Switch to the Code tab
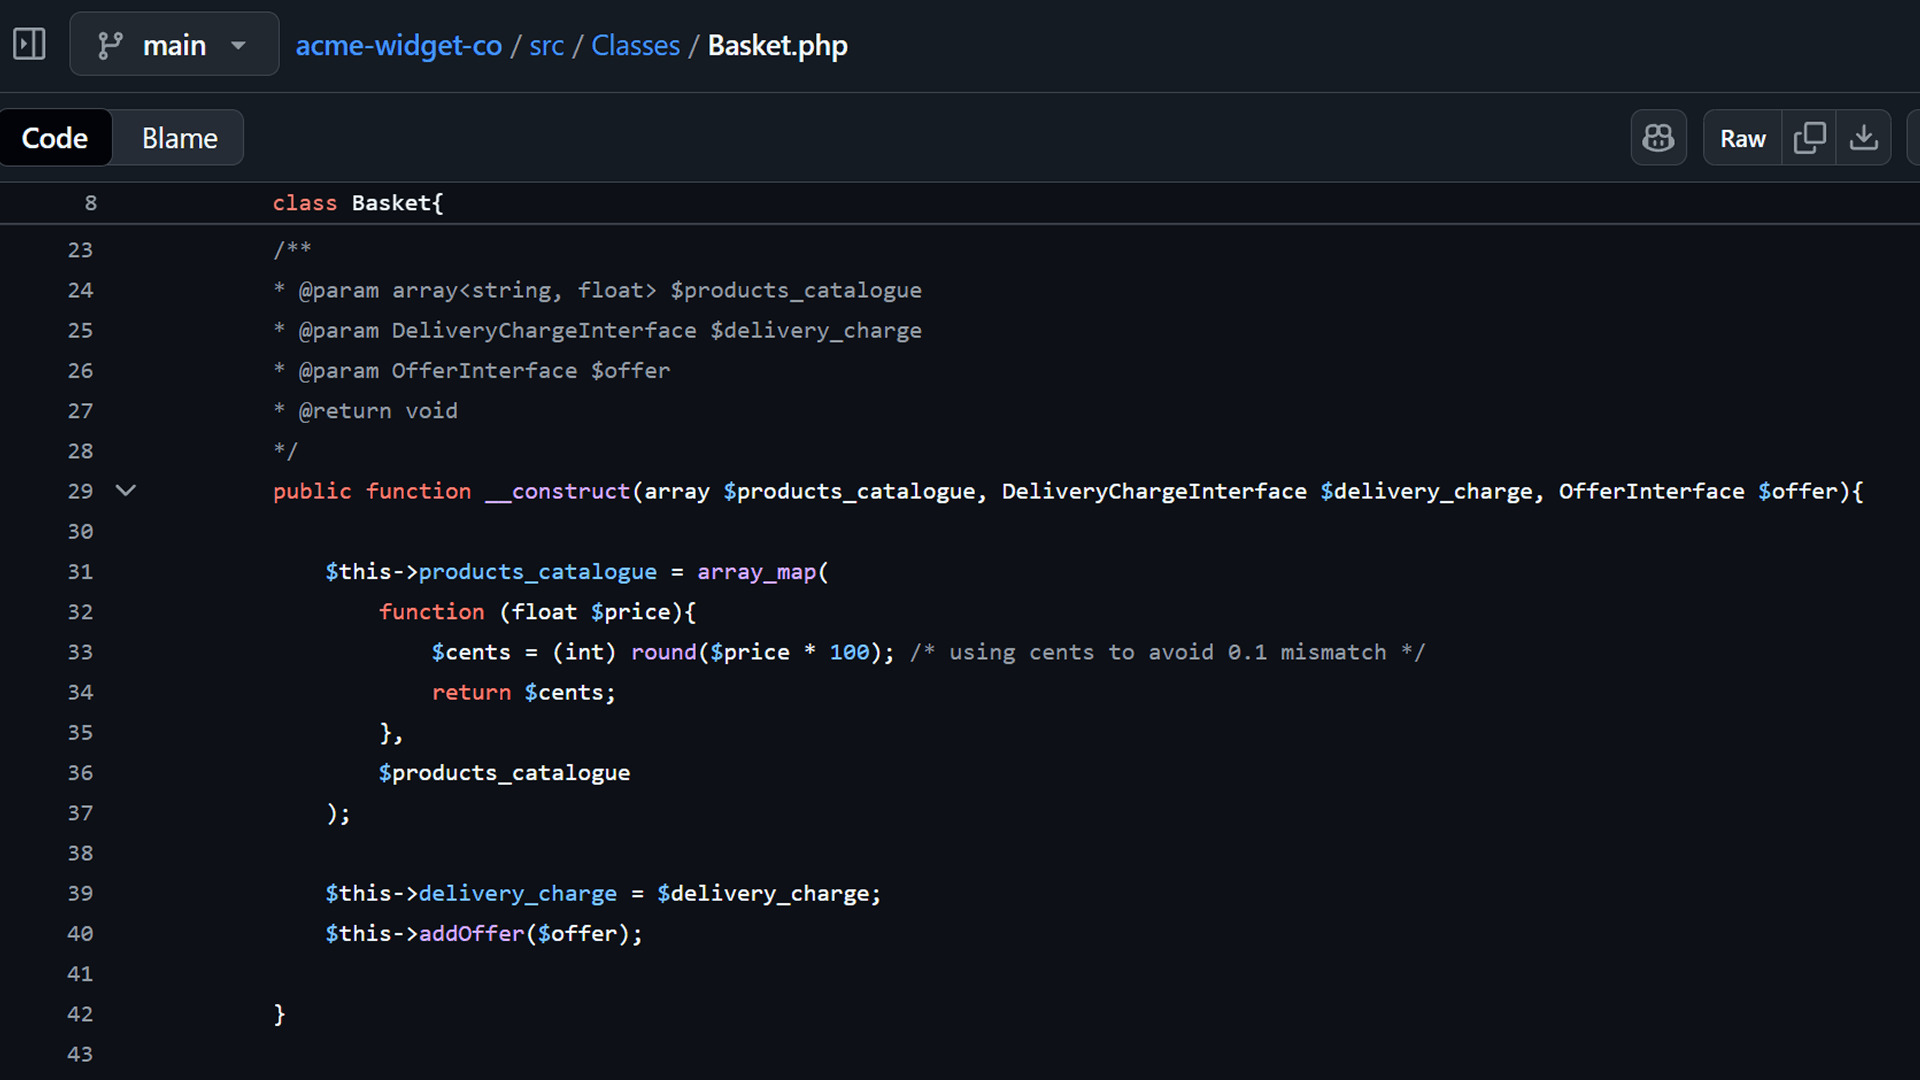1920x1080 pixels. click(55, 137)
